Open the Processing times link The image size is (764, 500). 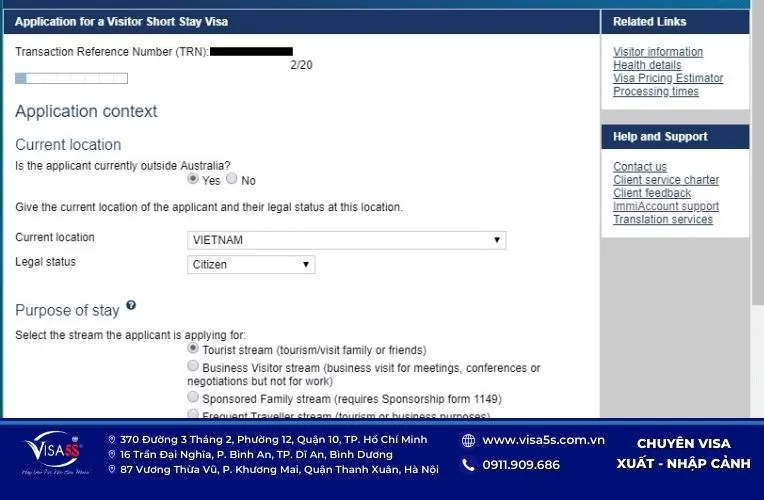click(656, 91)
